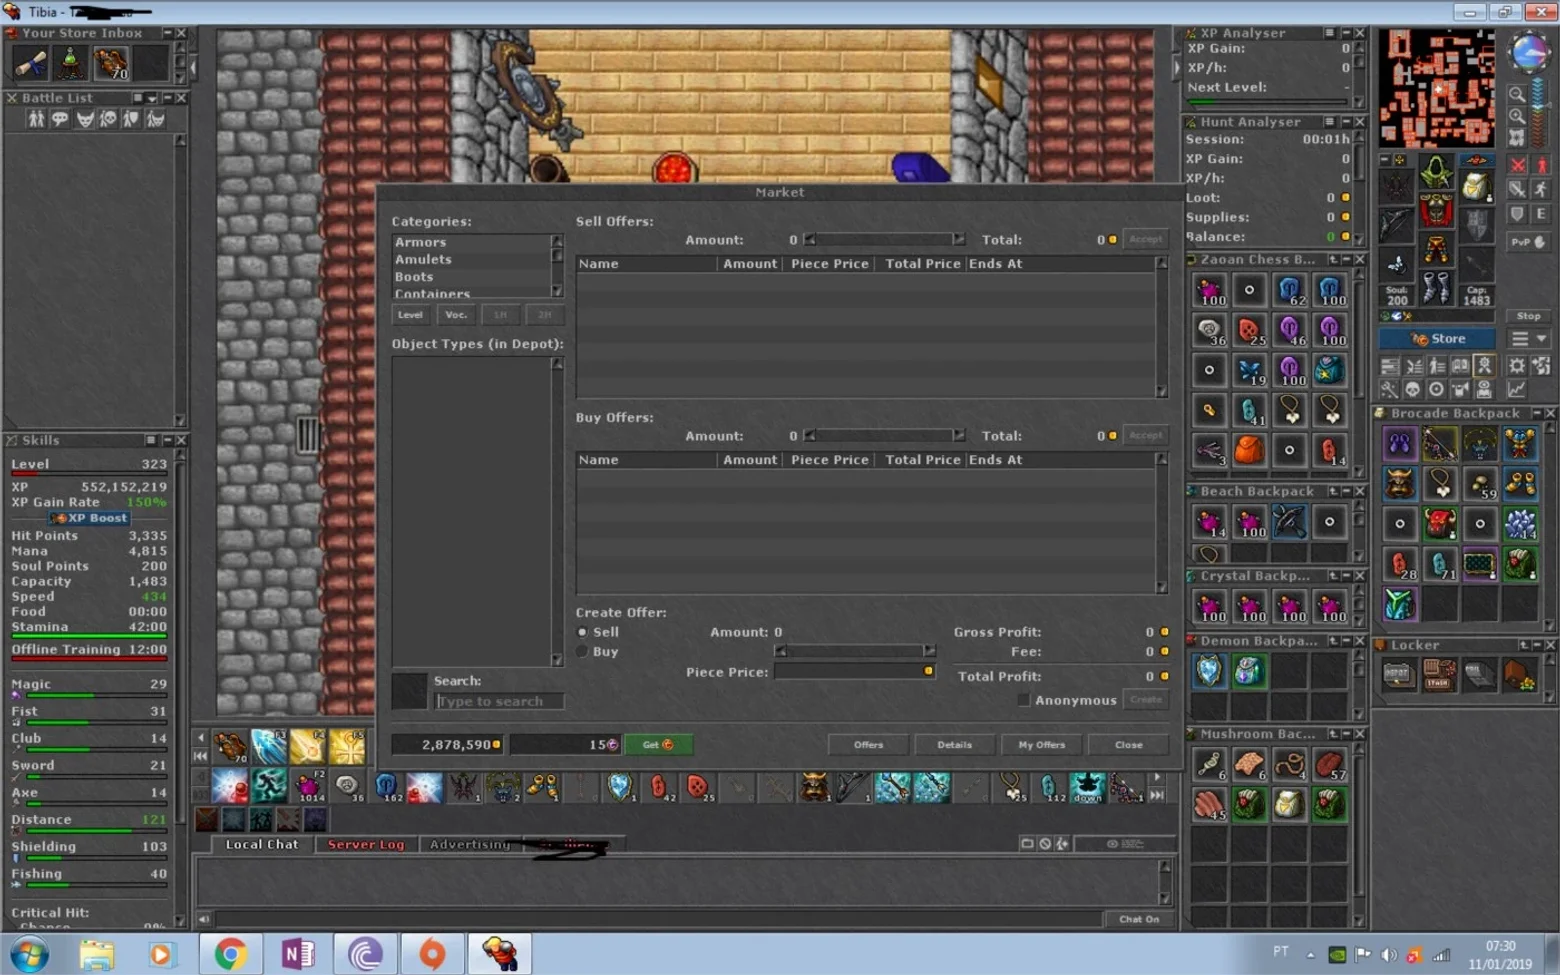This screenshot has height=975, width=1560.
Task: Select the green potion flask in Store Inbox
Action: coord(70,64)
